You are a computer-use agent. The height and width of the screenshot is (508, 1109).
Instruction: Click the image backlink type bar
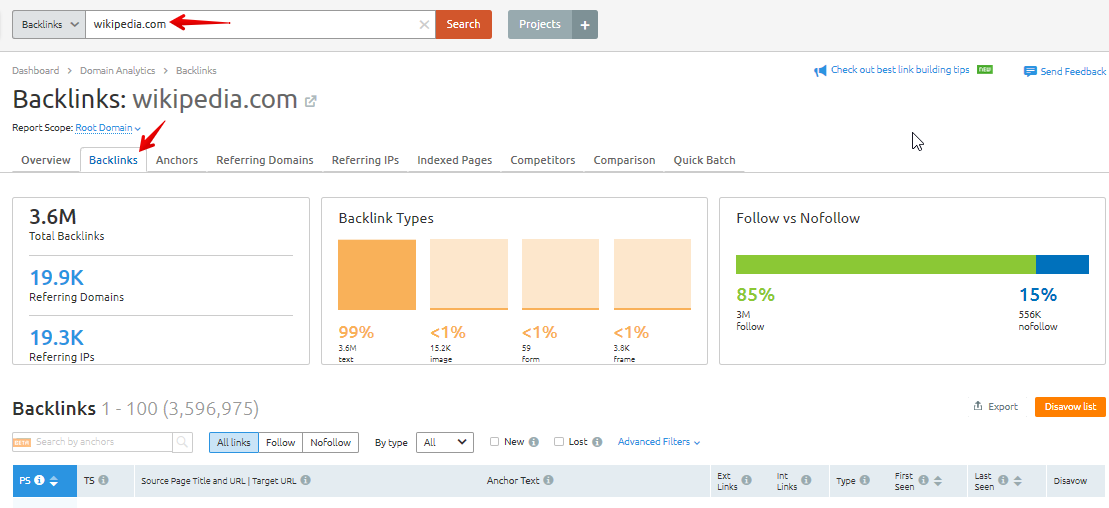tap(469, 275)
